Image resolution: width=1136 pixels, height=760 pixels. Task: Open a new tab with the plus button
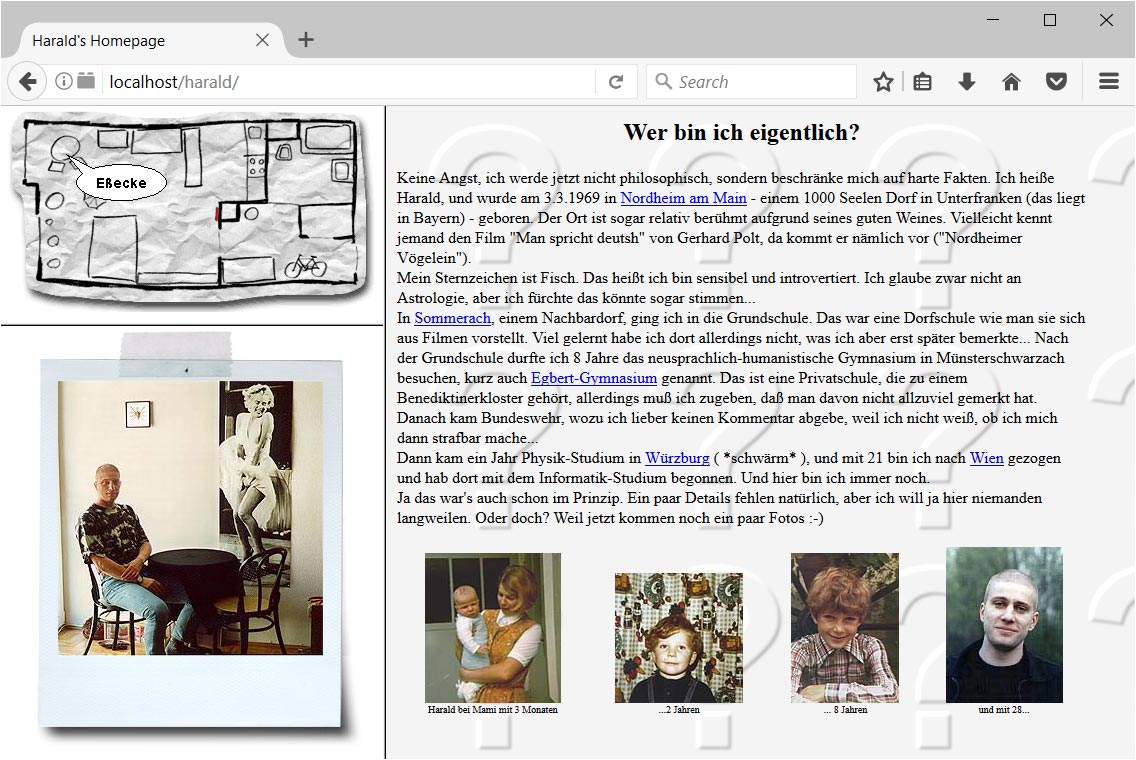[306, 40]
